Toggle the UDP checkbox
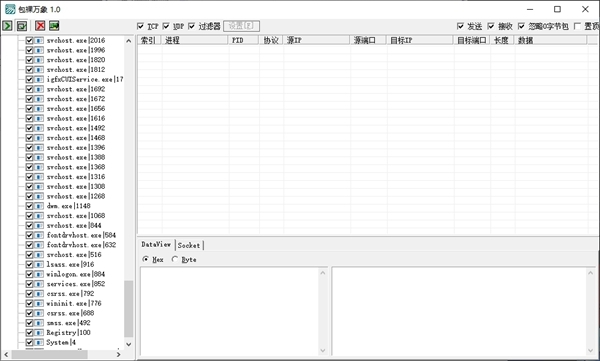600x361 pixels. click(166, 26)
